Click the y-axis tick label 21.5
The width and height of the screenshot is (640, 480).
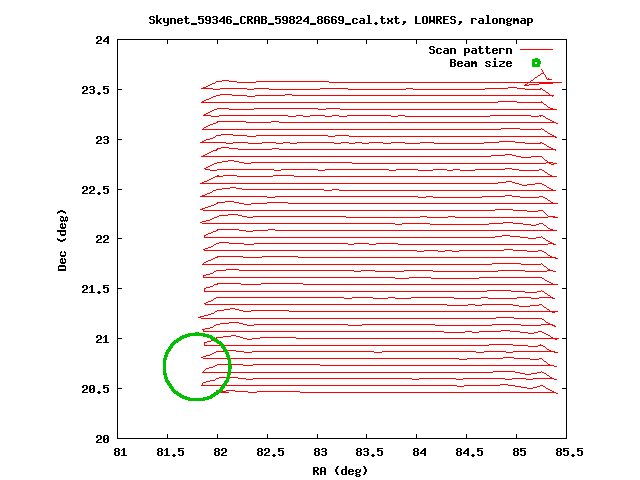click(x=96, y=289)
